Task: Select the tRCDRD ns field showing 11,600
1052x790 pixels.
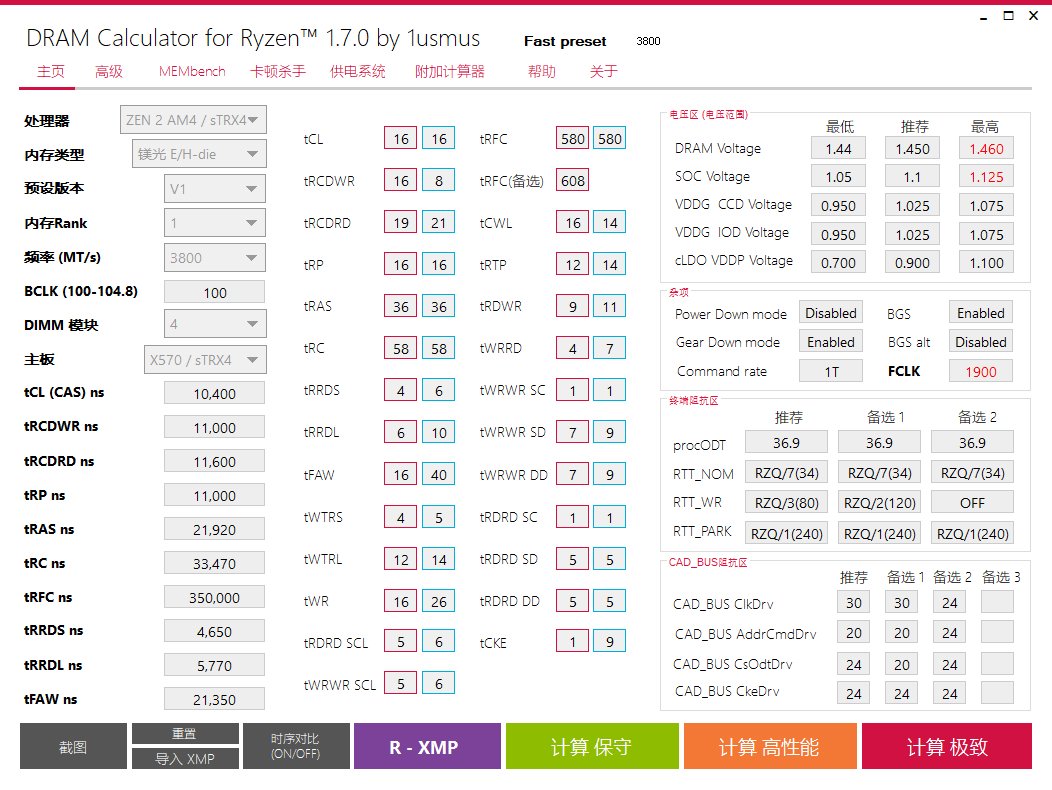Action: 215,461
